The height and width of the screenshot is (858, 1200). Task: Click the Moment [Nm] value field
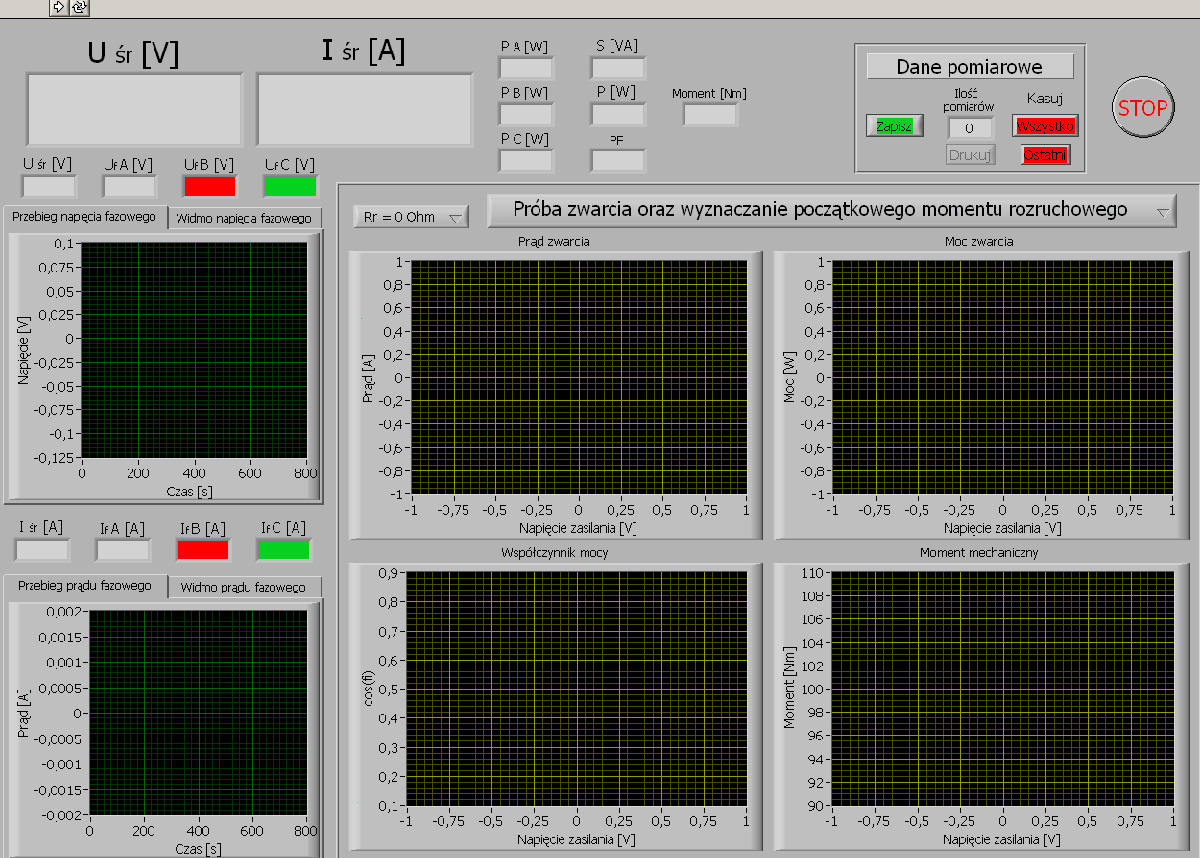[x=710, y=114]
